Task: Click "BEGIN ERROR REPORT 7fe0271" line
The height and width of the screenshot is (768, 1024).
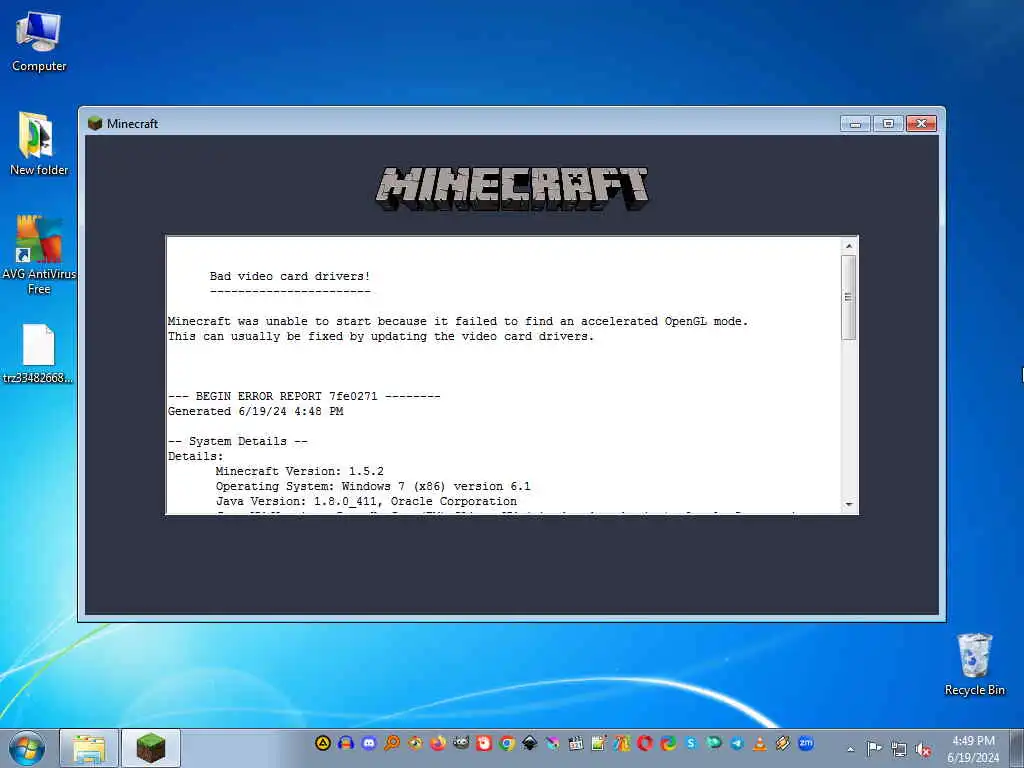Action: [x=304, y=396]
